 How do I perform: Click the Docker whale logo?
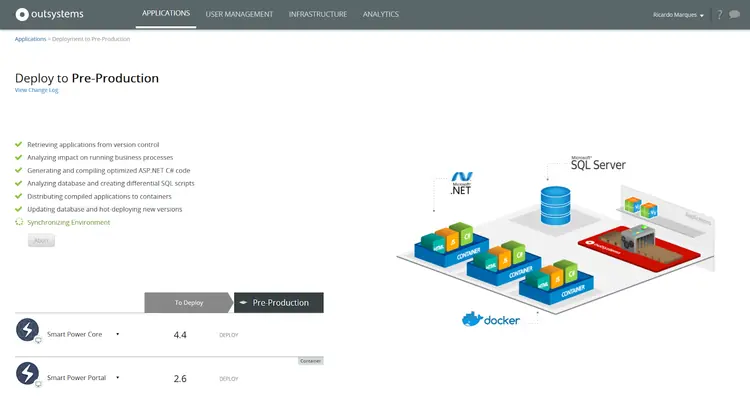(x=472, y=319)
